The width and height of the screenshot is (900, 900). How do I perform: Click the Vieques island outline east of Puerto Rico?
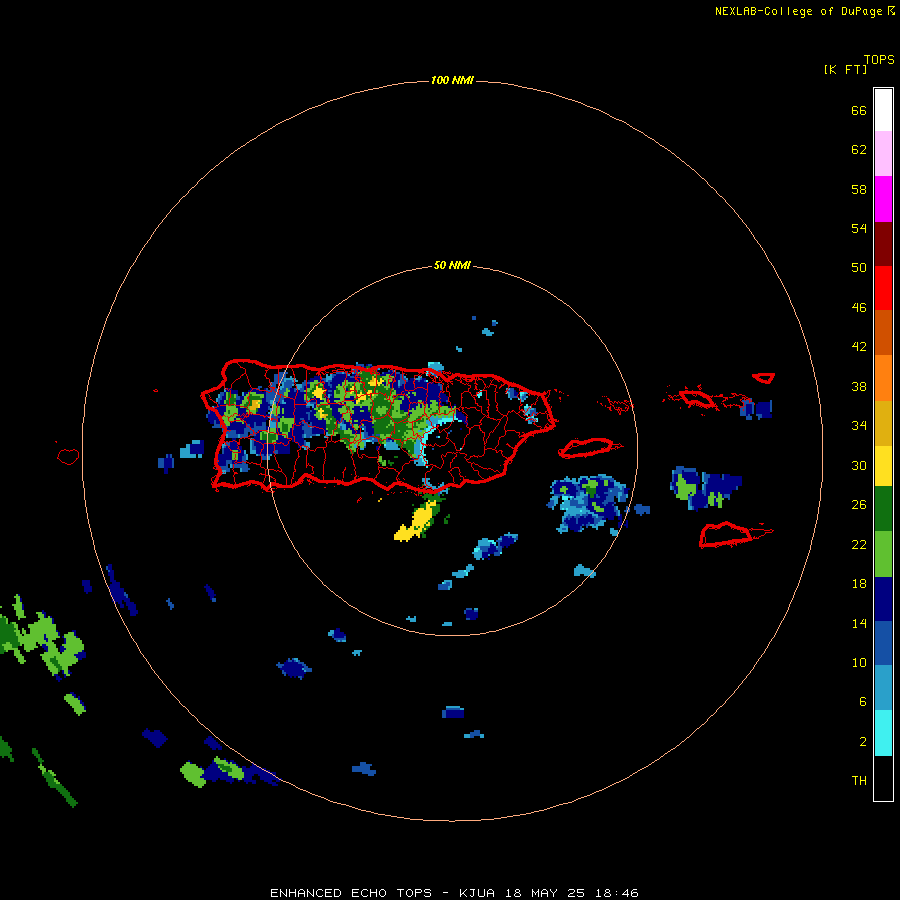tap(589, 447)
